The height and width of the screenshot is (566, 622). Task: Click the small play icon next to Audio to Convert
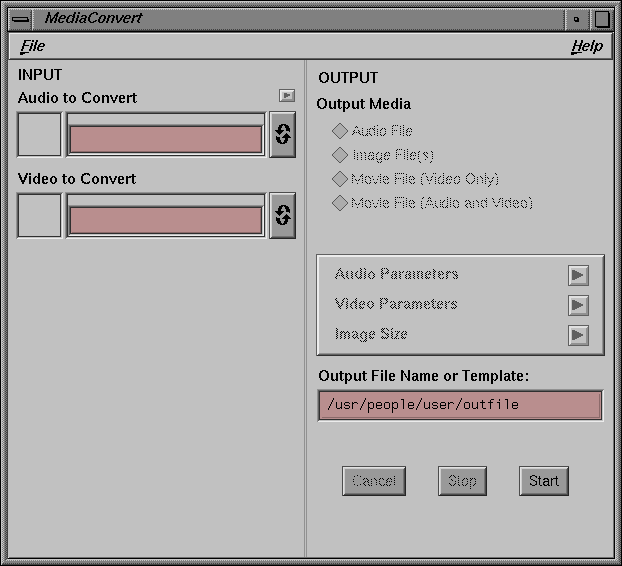click(287, 96)
